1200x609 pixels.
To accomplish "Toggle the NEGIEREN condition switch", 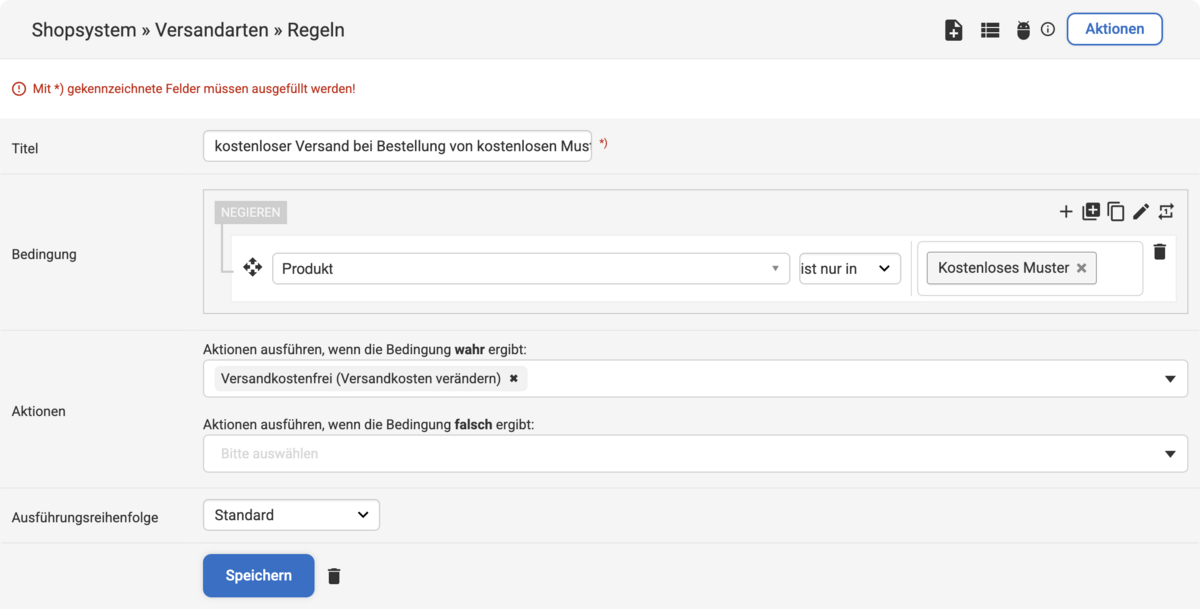I will (x=251, y=212).
